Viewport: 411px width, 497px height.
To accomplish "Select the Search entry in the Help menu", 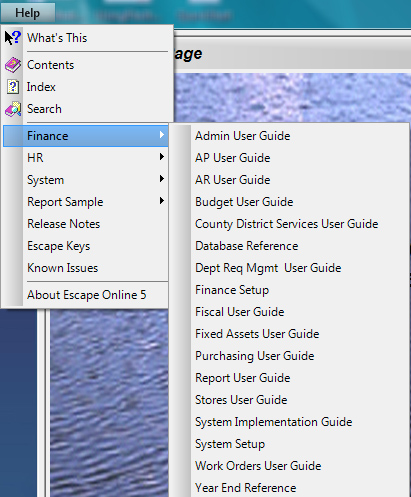I will (87, 109).
